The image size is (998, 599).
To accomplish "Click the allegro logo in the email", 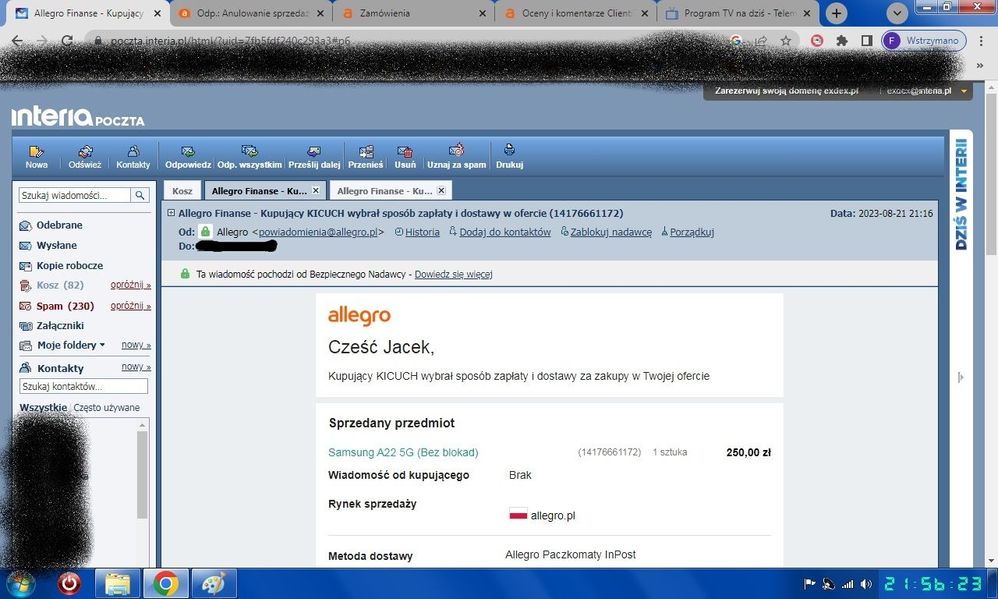I will click(x=359, y=315).
